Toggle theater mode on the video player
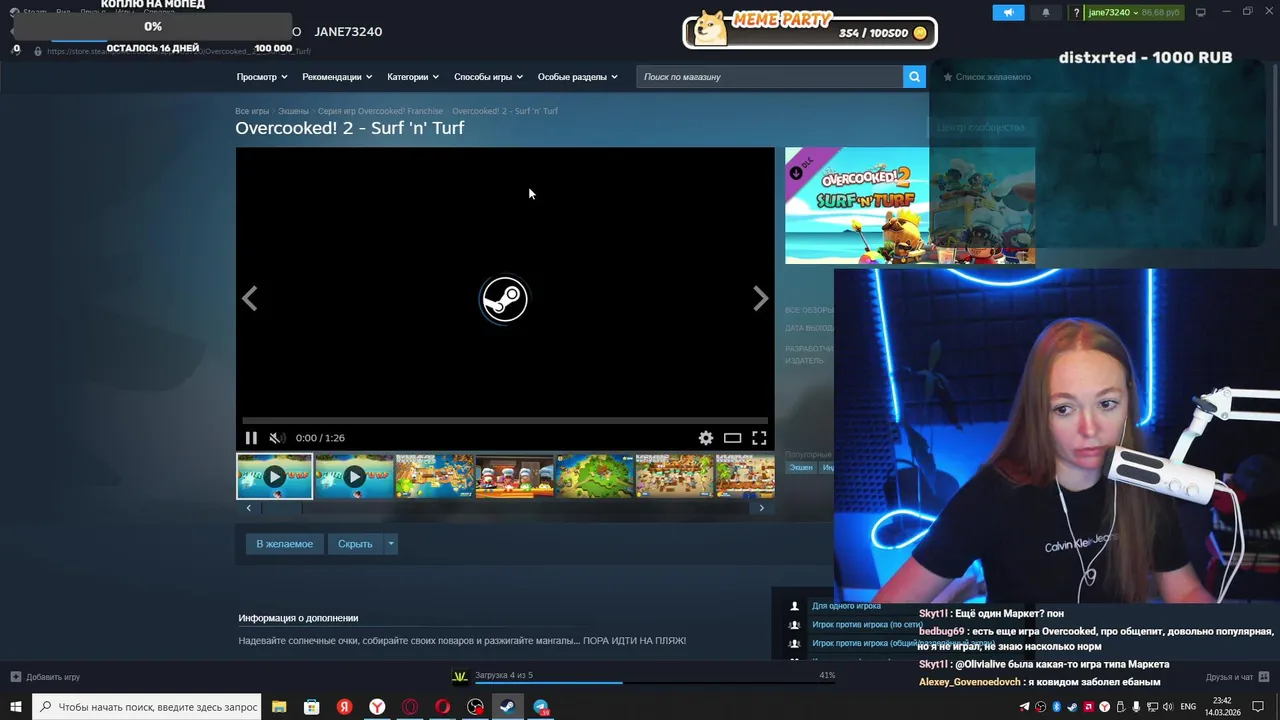The height and width of the screenshot is (720, 1280). tap(733, 438)
